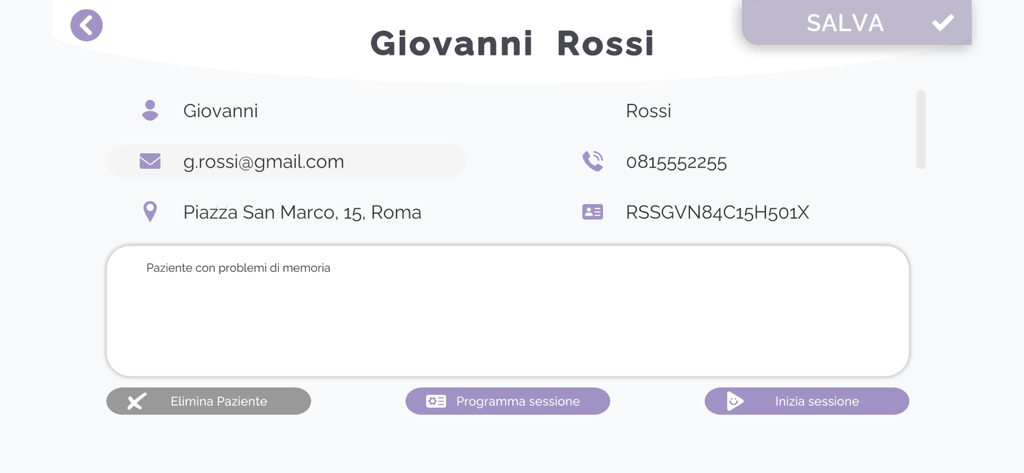Edit the phone number 0815552255
This screenshot has width=1024, height=473.
[x=676, y=161]
